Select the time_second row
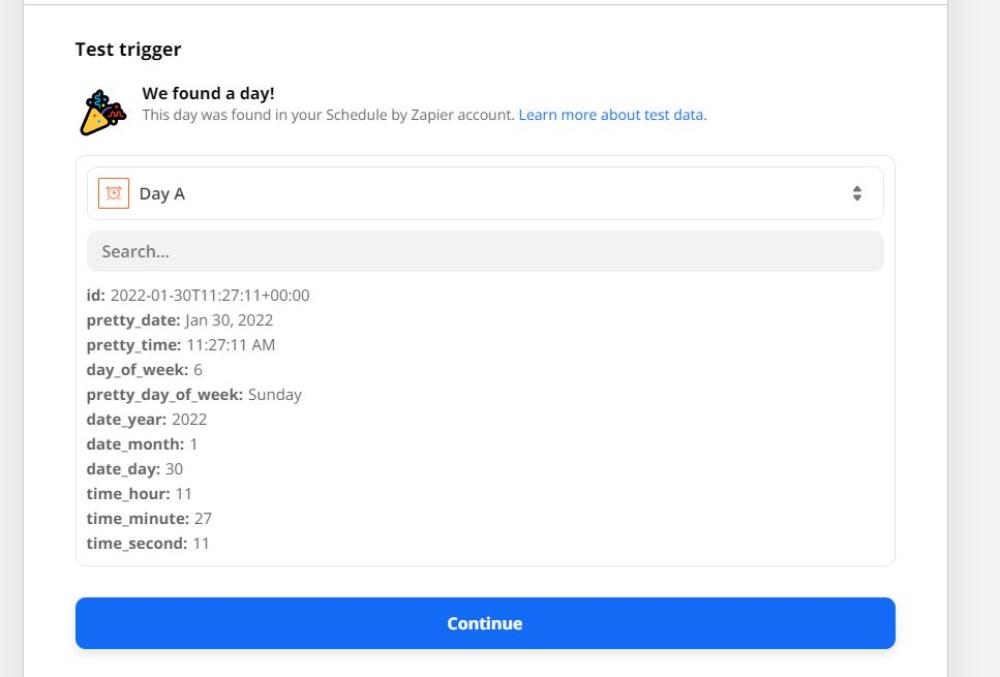Image resolution: width=1000 pixels, height=677 pixels. (x=147, y=544)
